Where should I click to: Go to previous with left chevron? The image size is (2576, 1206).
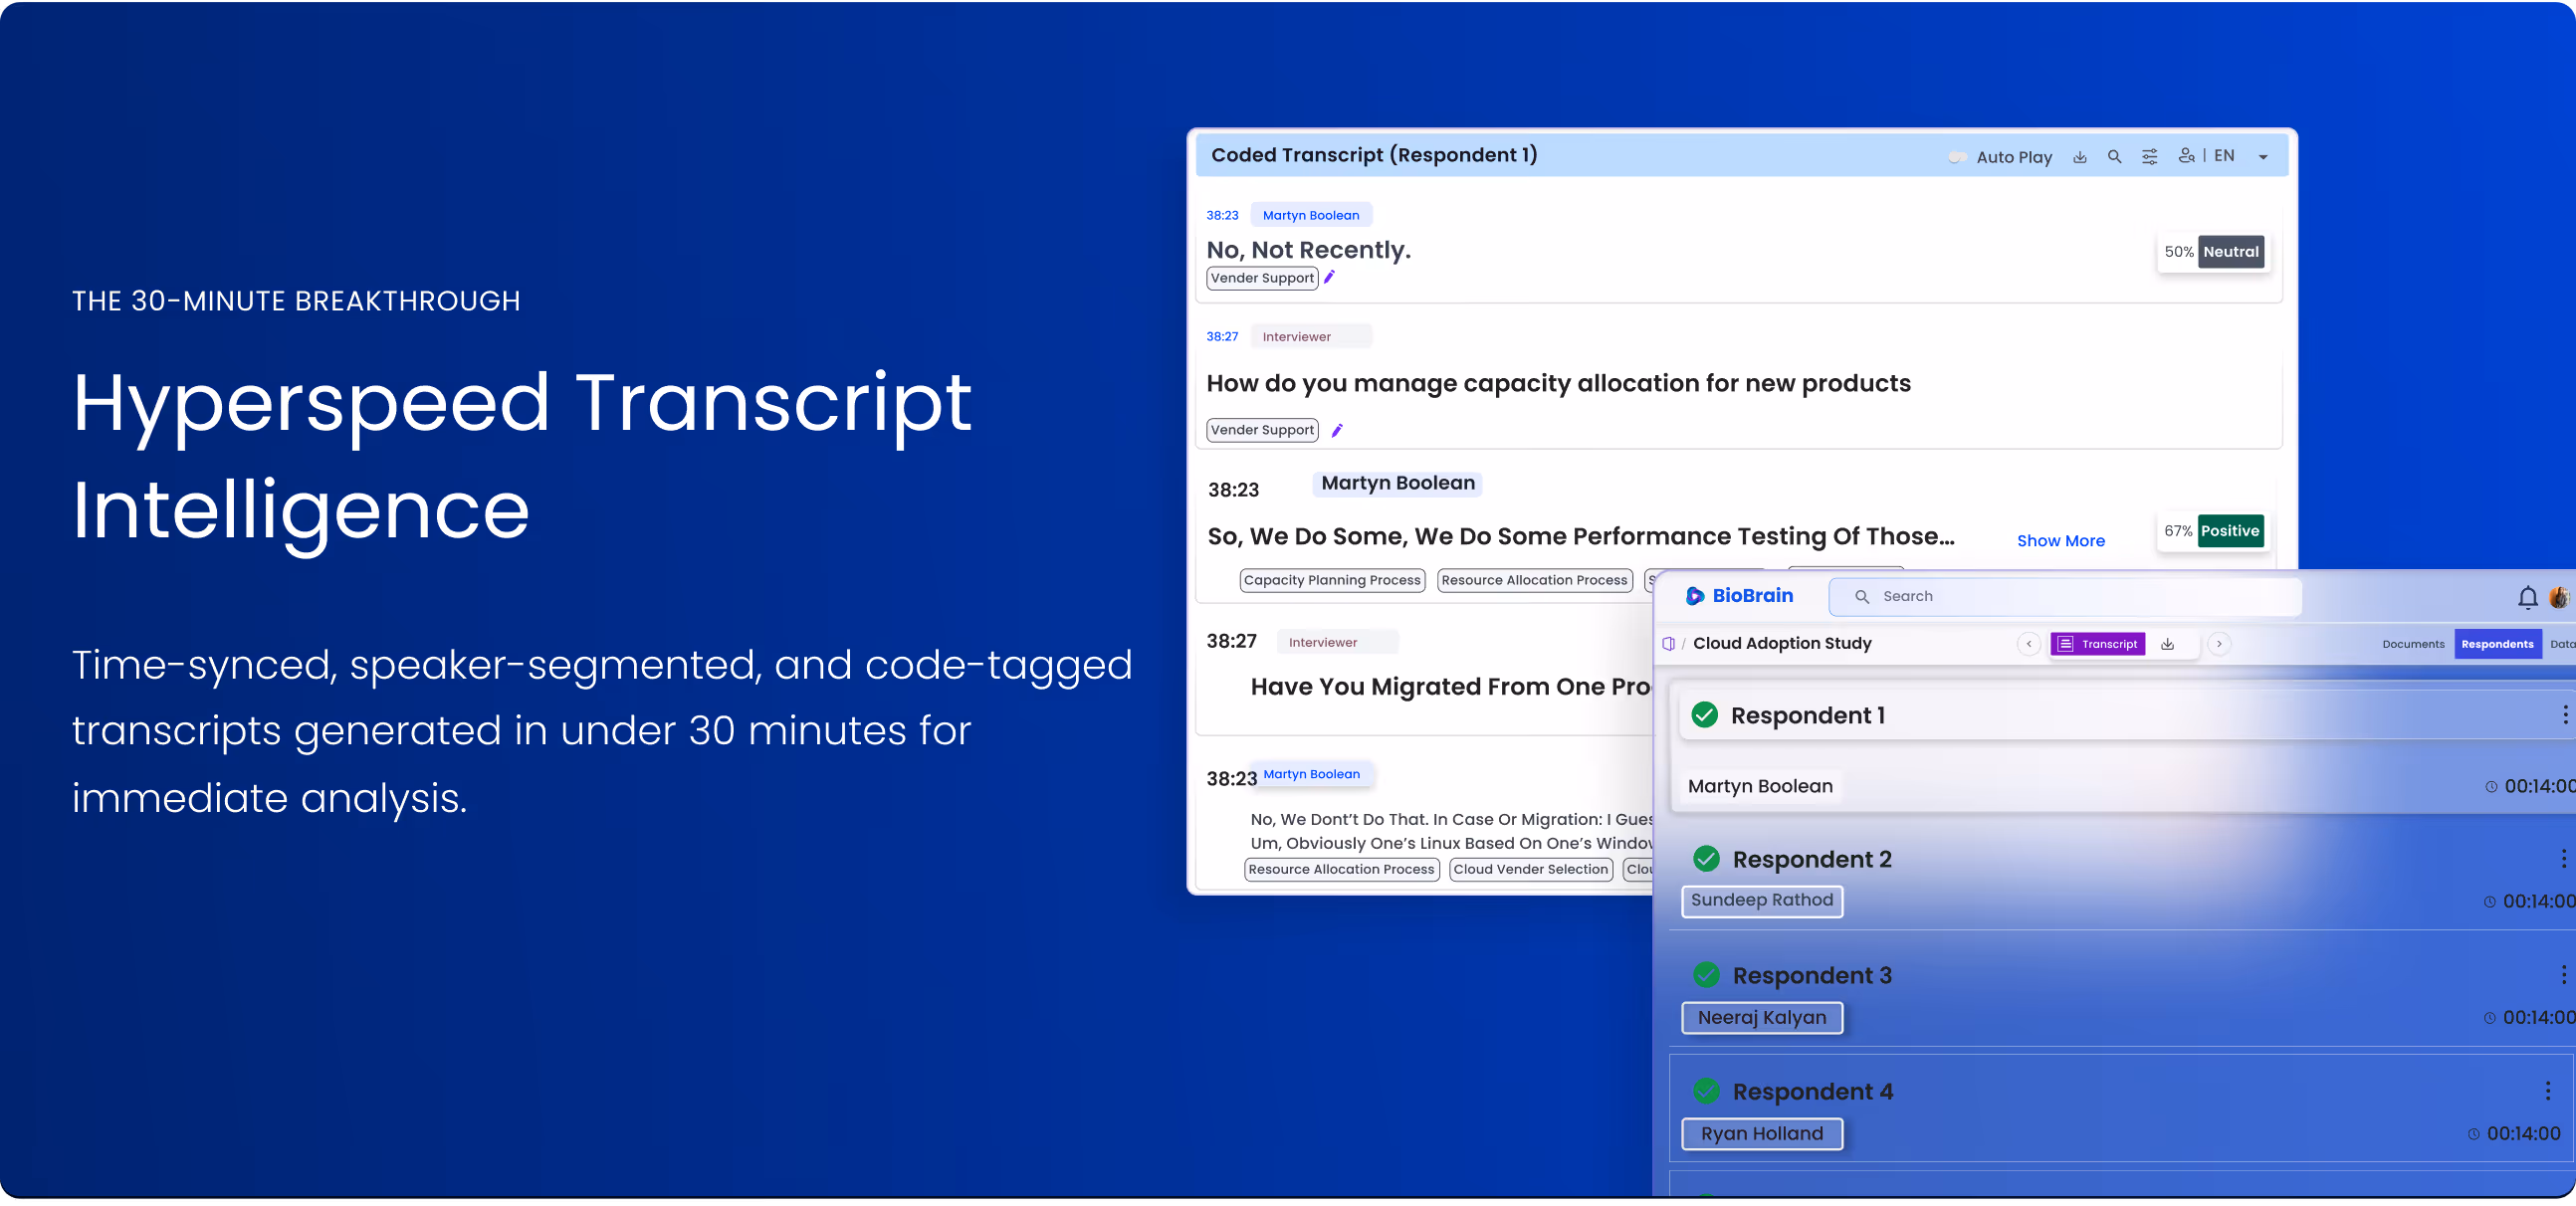coord(2029,644)
